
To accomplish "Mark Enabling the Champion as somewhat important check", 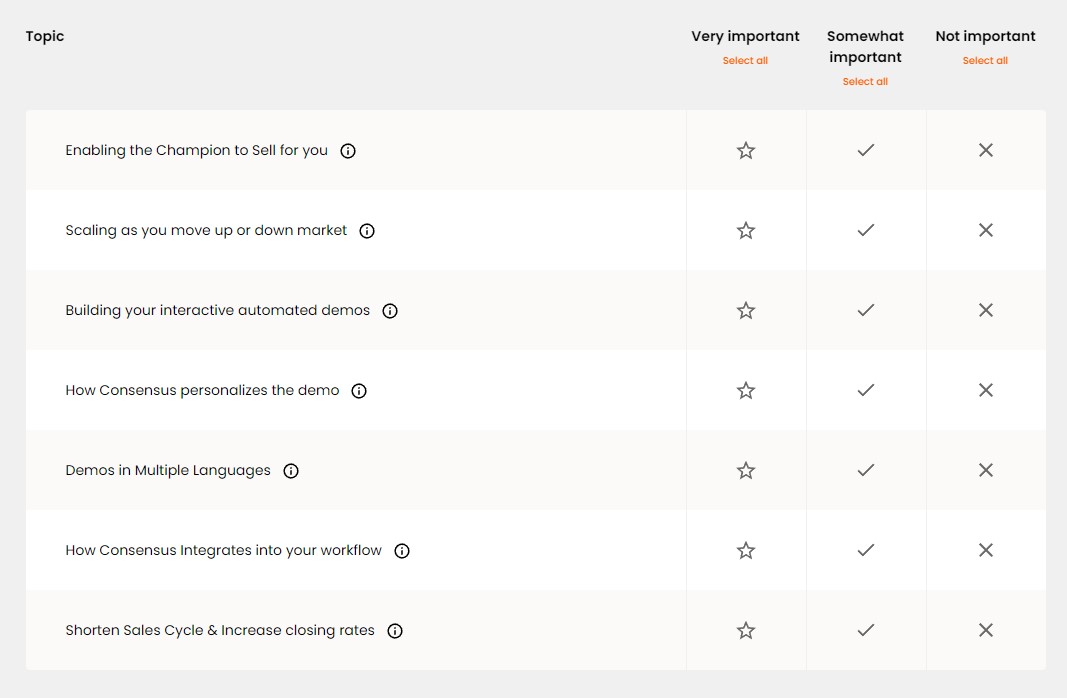I will (x=866, y=150).
